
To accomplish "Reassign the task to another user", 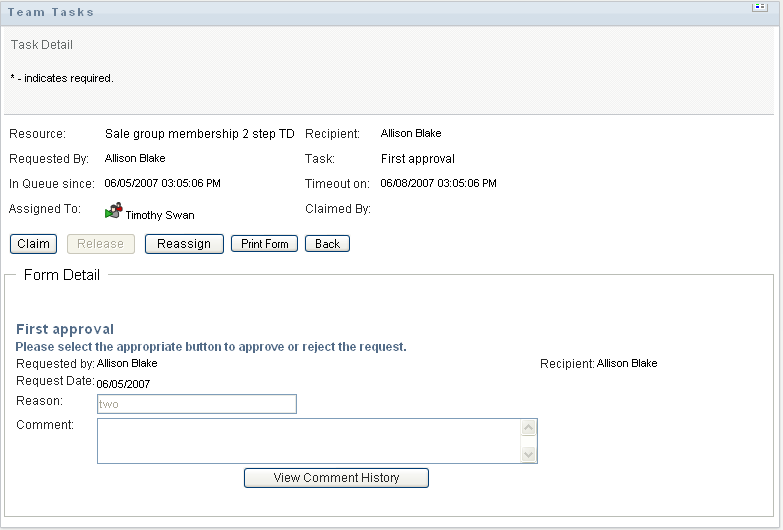I will click(184, 244).
